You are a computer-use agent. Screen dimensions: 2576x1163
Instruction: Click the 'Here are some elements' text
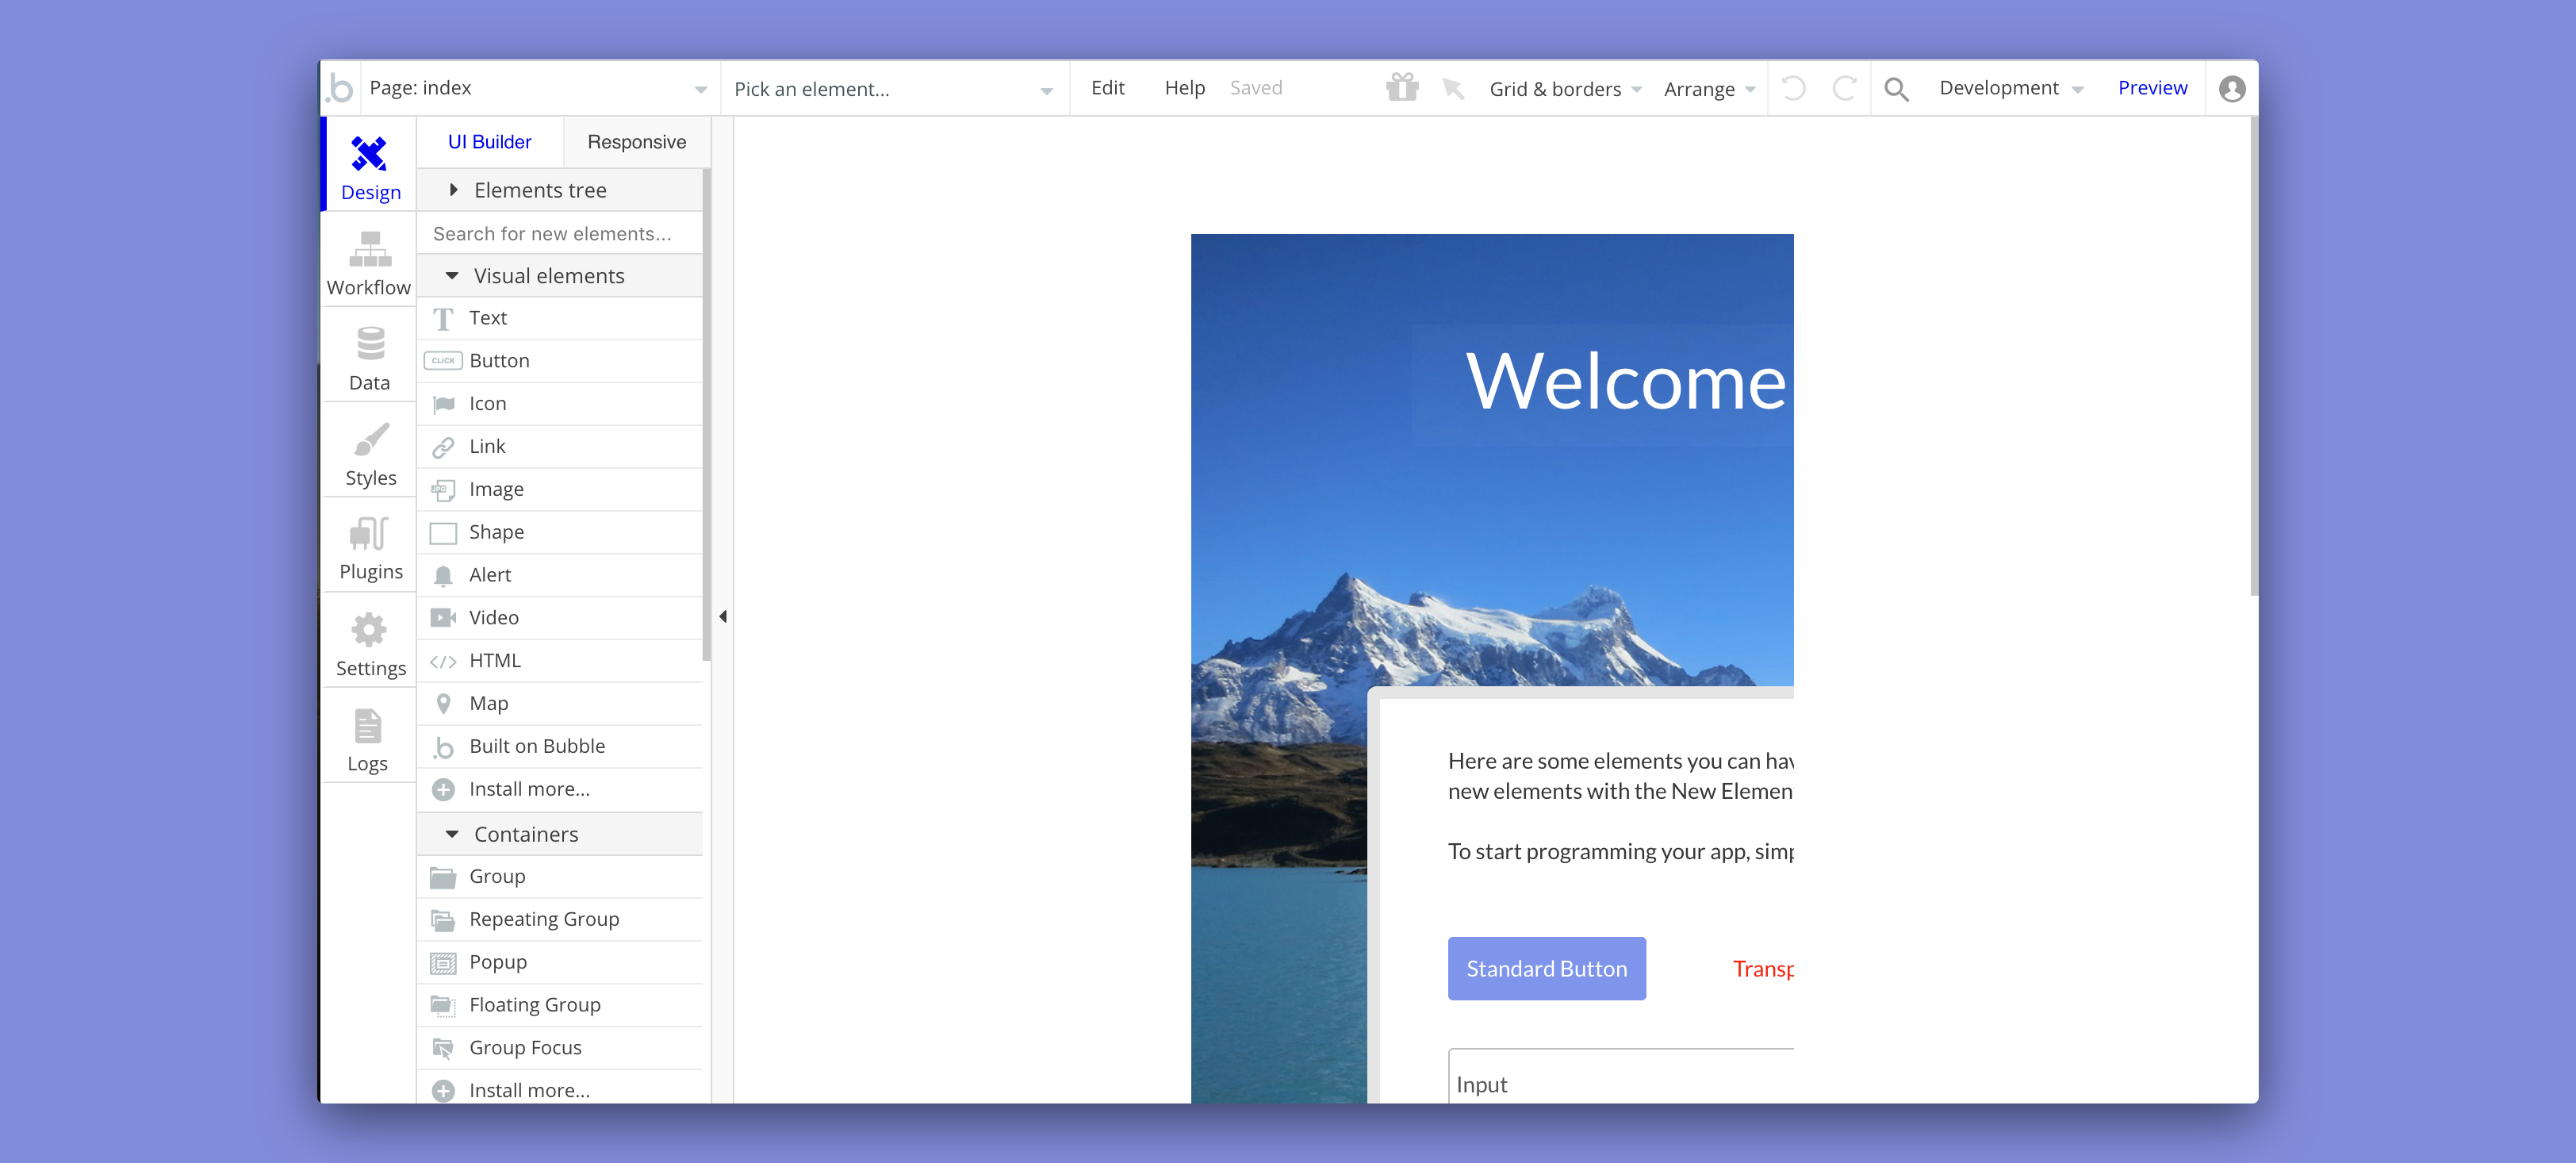click(1620, 777)
